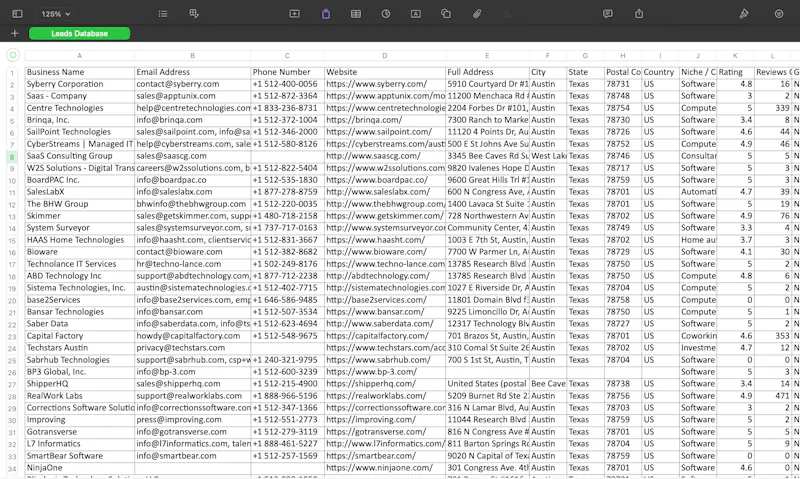This screenshot has width=800, height=479.
Task: Select the contact@bioware.com cell
Action: point(192,252)
